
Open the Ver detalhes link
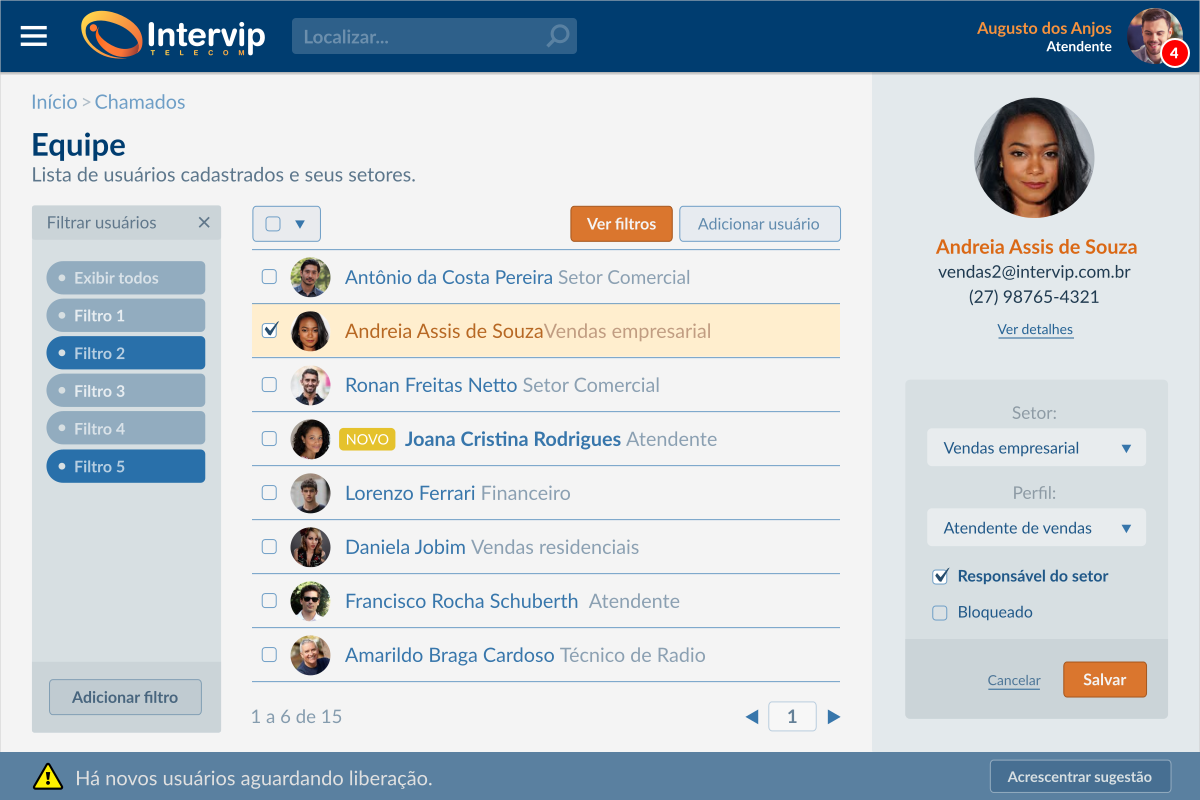[x=1035, y=330]
